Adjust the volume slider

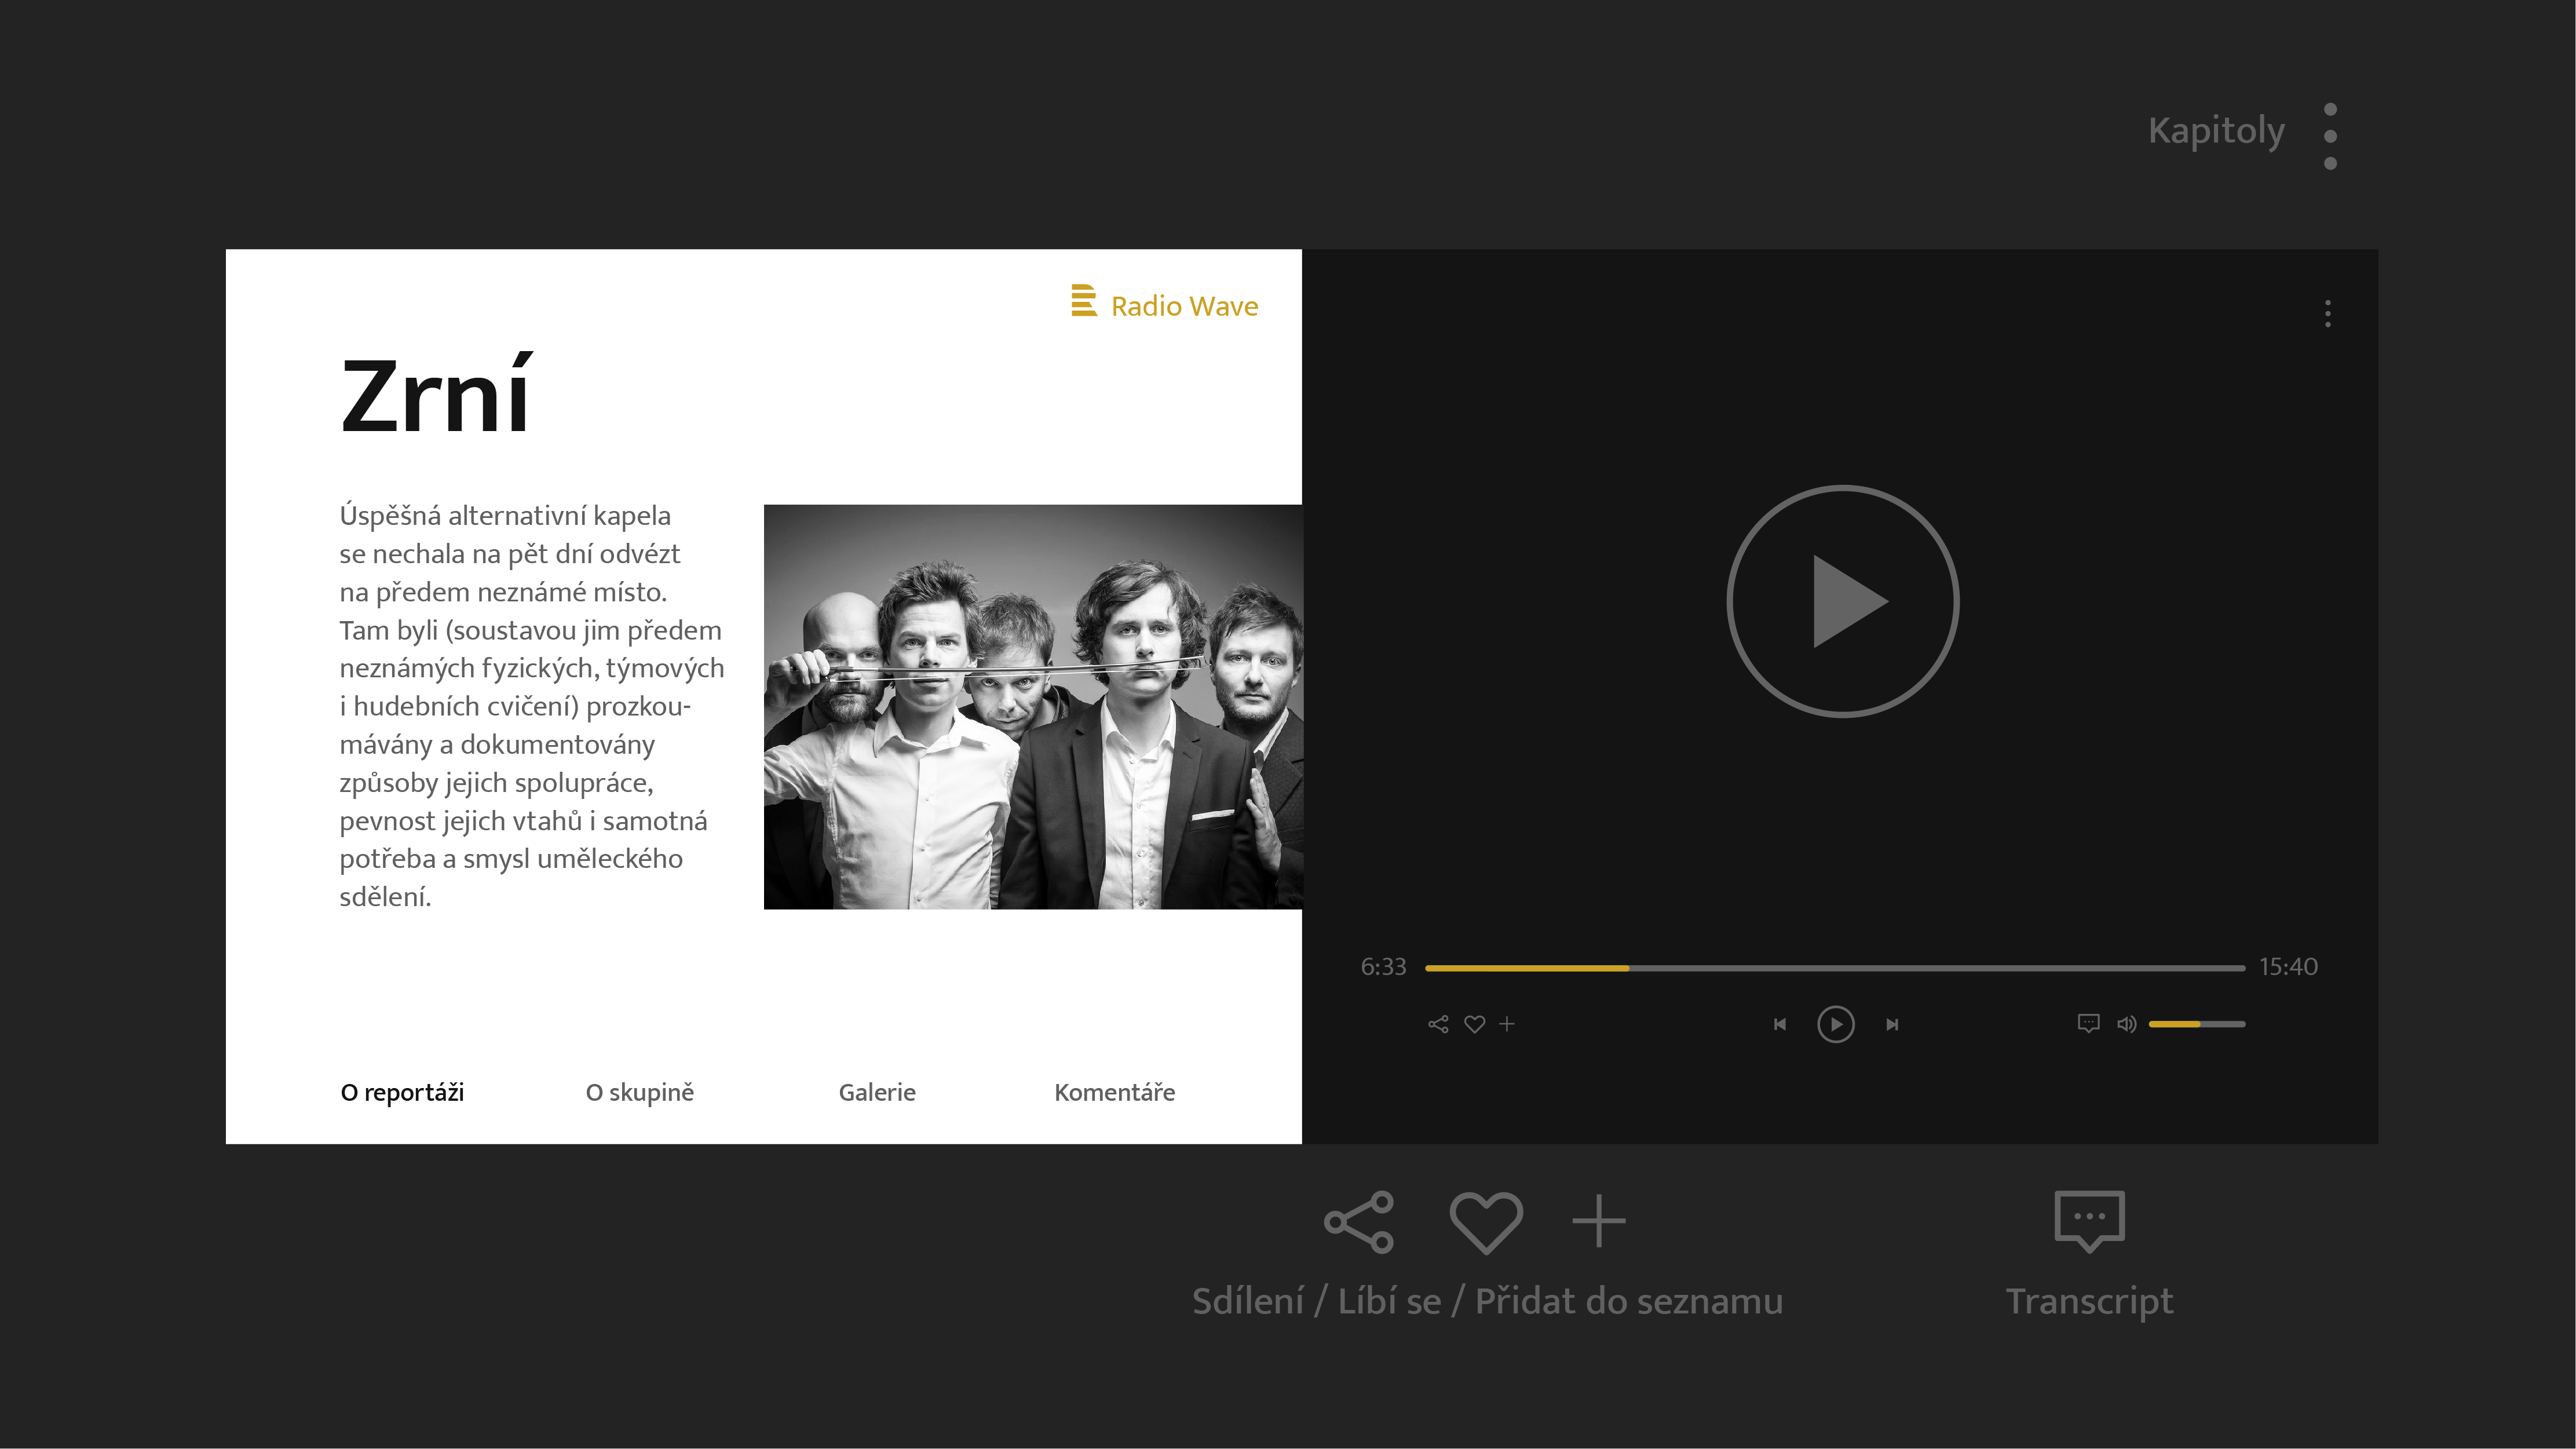pyautogui.click(x=2197, y=1024)
